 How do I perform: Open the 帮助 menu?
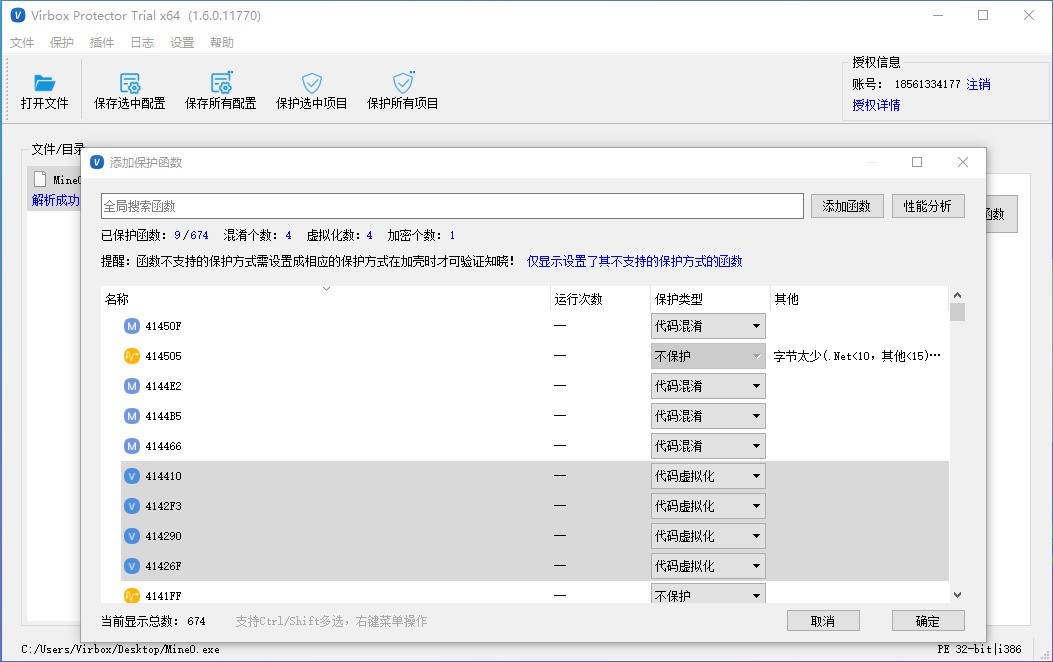coord(222,42)
